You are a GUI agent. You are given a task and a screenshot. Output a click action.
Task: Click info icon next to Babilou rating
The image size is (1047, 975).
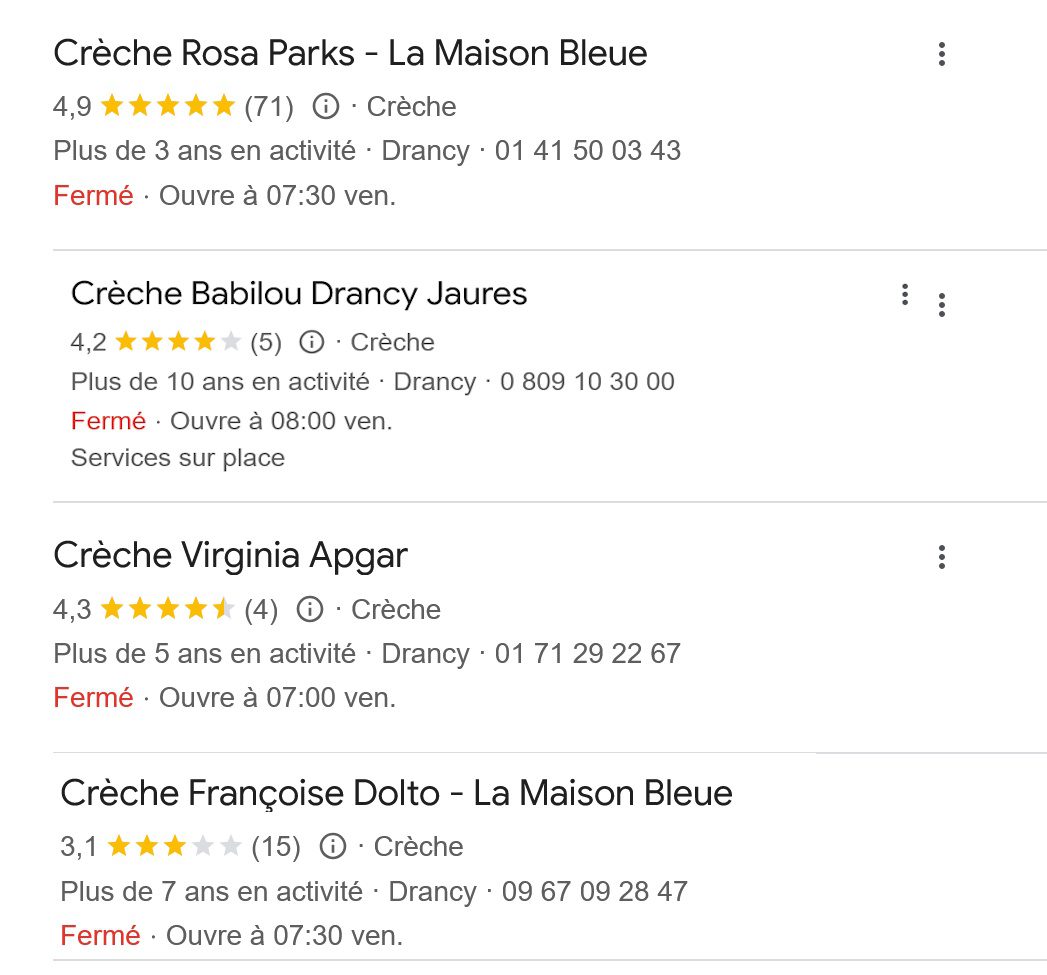311,342
